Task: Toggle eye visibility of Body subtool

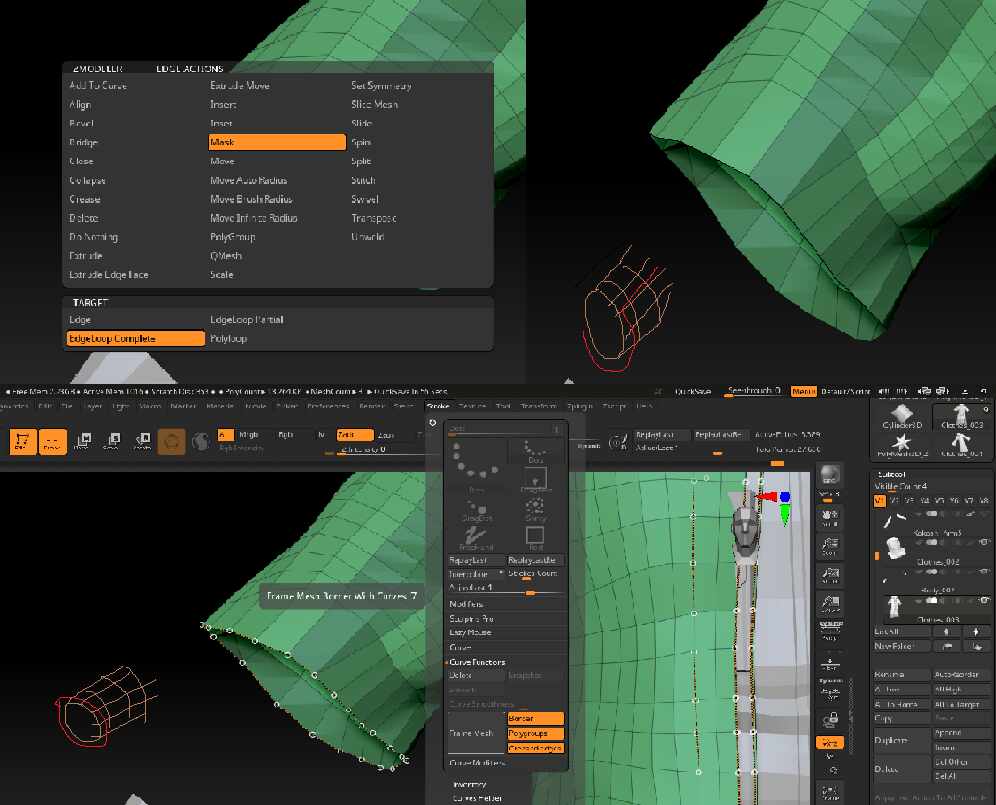Action: point(985,571)
